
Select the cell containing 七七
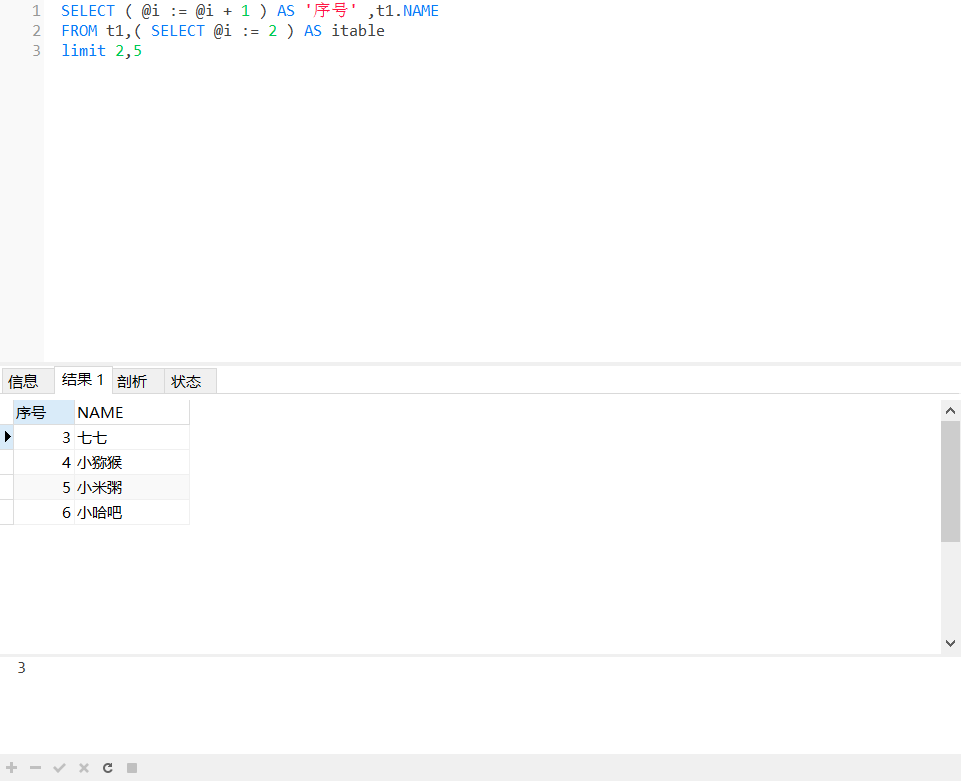132,438
